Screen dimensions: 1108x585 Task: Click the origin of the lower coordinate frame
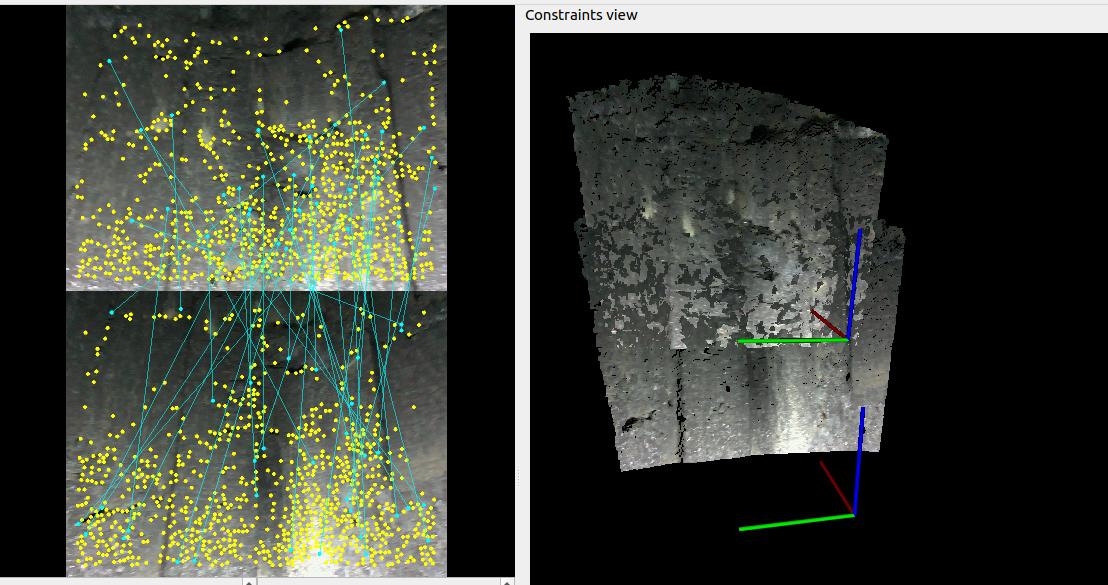click(x=854, y=515)
